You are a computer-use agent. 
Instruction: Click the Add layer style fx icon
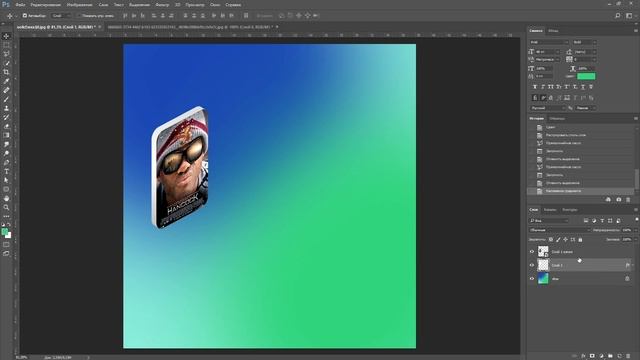pos(583,356)
